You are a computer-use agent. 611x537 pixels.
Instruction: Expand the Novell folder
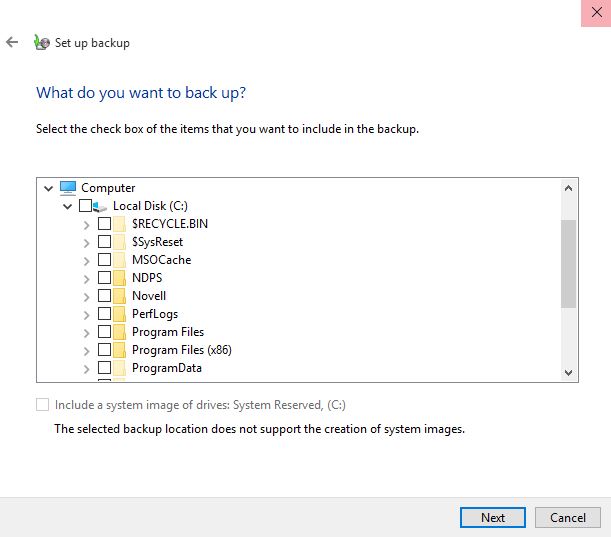coord(87,297)
